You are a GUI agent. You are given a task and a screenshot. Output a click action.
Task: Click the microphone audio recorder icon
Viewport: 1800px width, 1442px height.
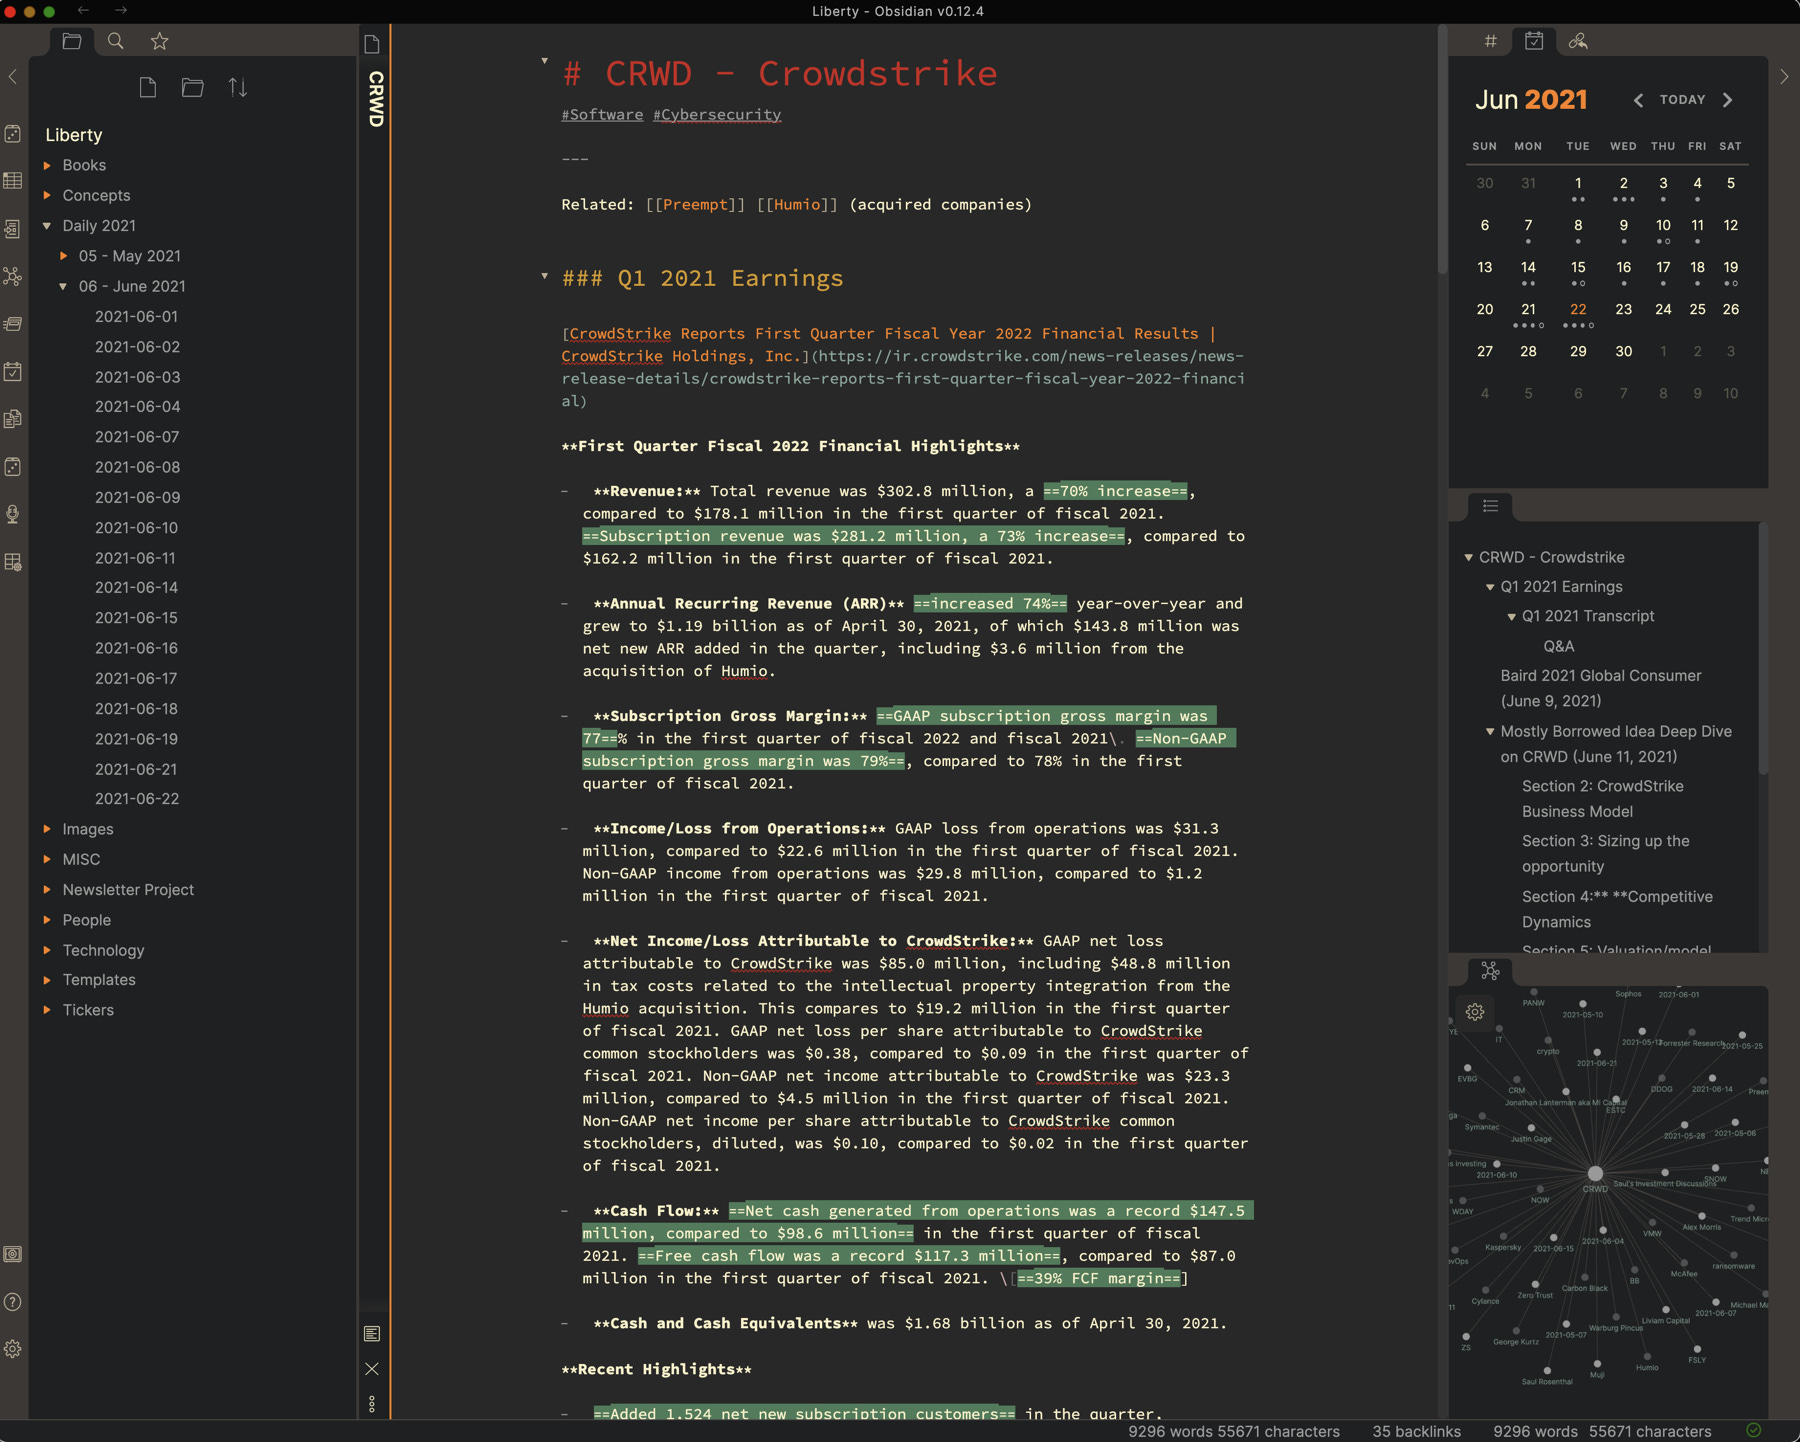(x=13, y=514)
